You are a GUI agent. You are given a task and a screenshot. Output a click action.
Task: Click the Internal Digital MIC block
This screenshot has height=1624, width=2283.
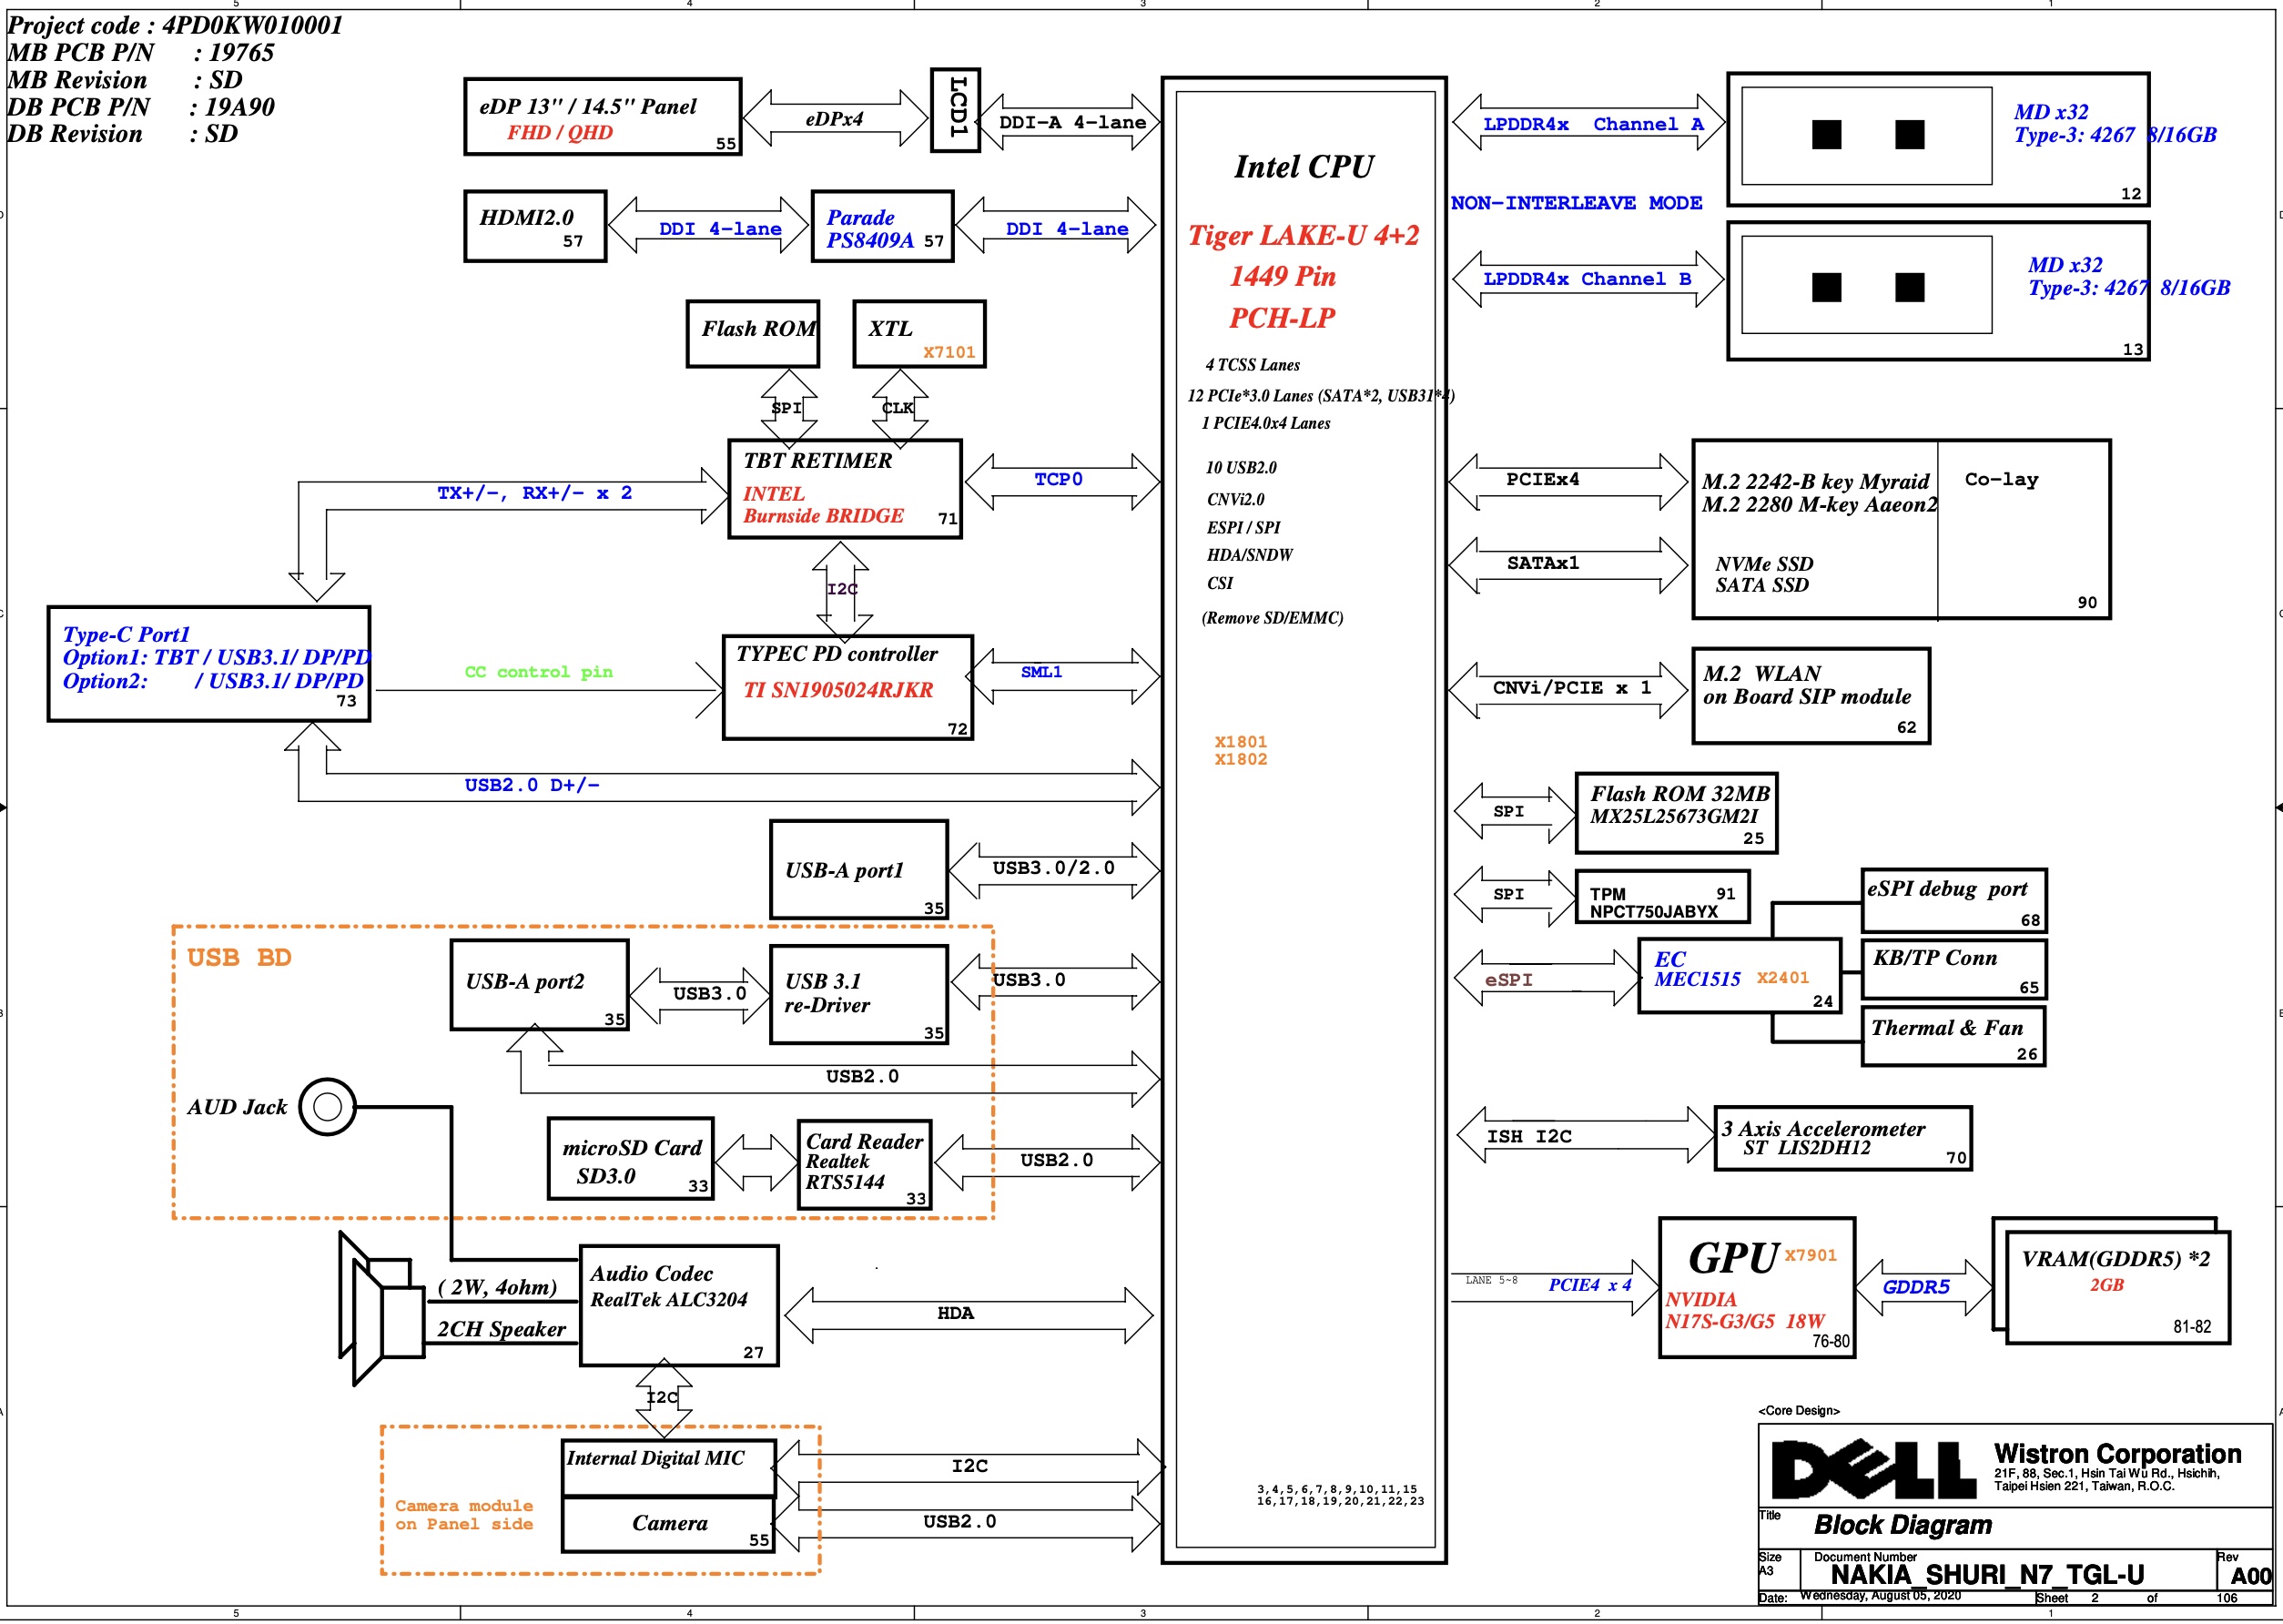[668, 1467]
